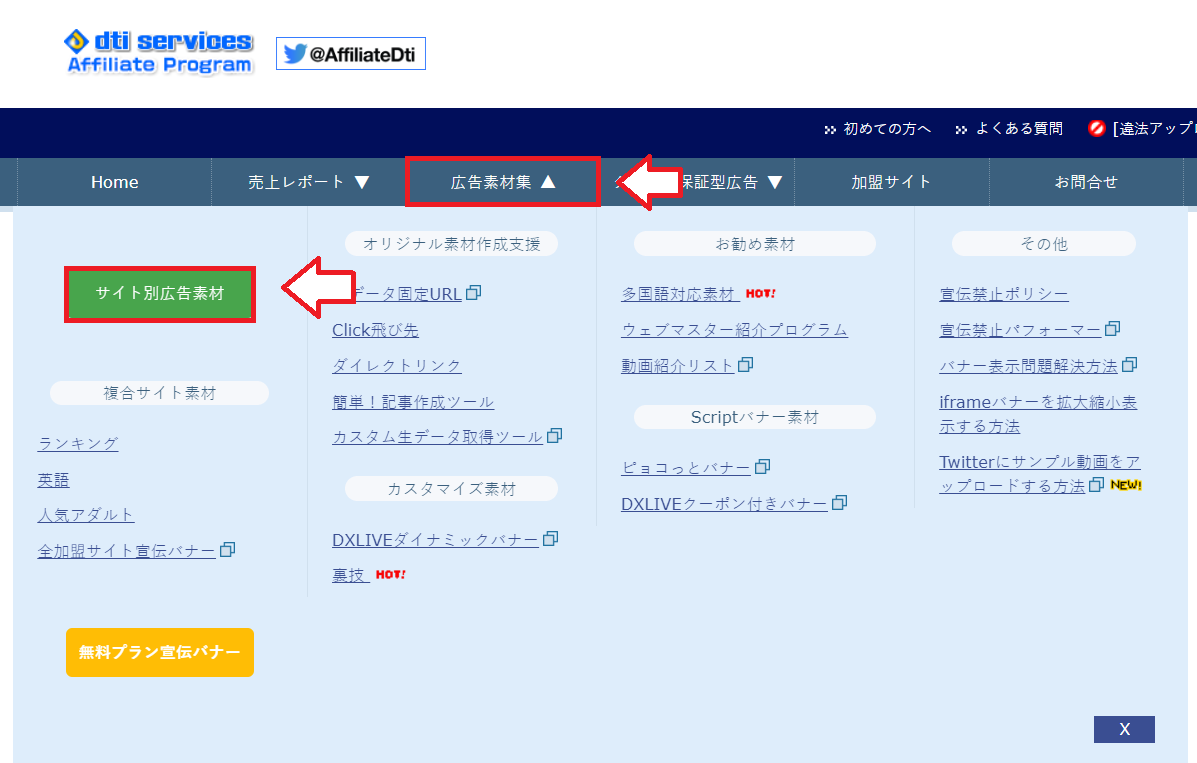Click external-link icon beside DXLIVEクーポン付きバナー
Image resolution: width=1197 pixels, height=763 pixels.
click(839, 502)
